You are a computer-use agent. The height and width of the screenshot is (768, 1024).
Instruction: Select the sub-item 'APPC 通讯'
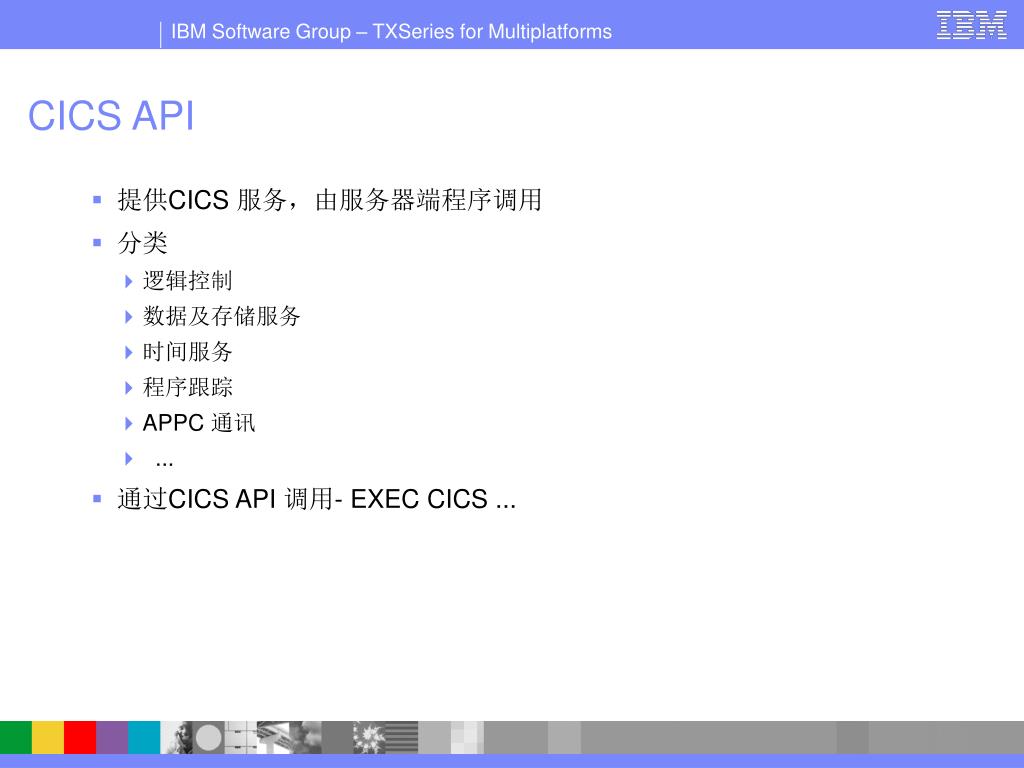coord(199,423)
